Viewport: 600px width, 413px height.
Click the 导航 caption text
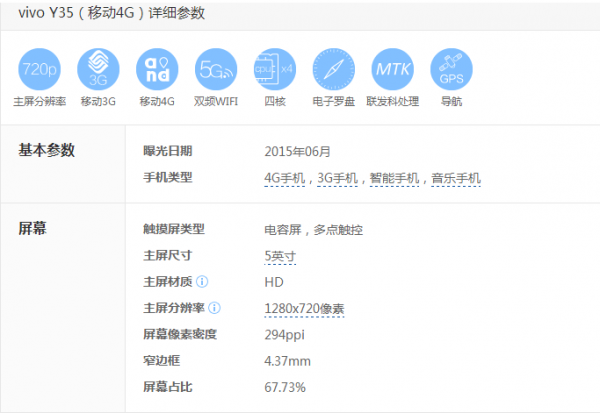click(x=452, y=101)
